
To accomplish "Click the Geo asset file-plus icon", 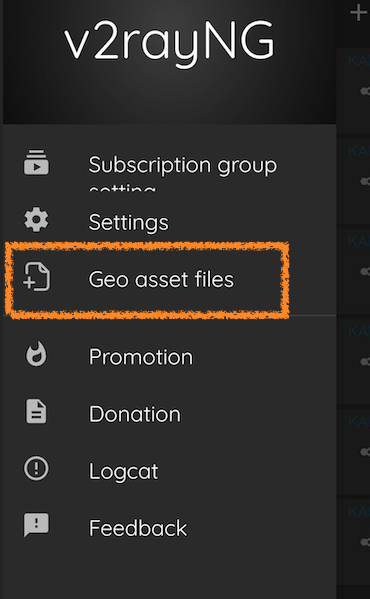I will pos(36,277).
